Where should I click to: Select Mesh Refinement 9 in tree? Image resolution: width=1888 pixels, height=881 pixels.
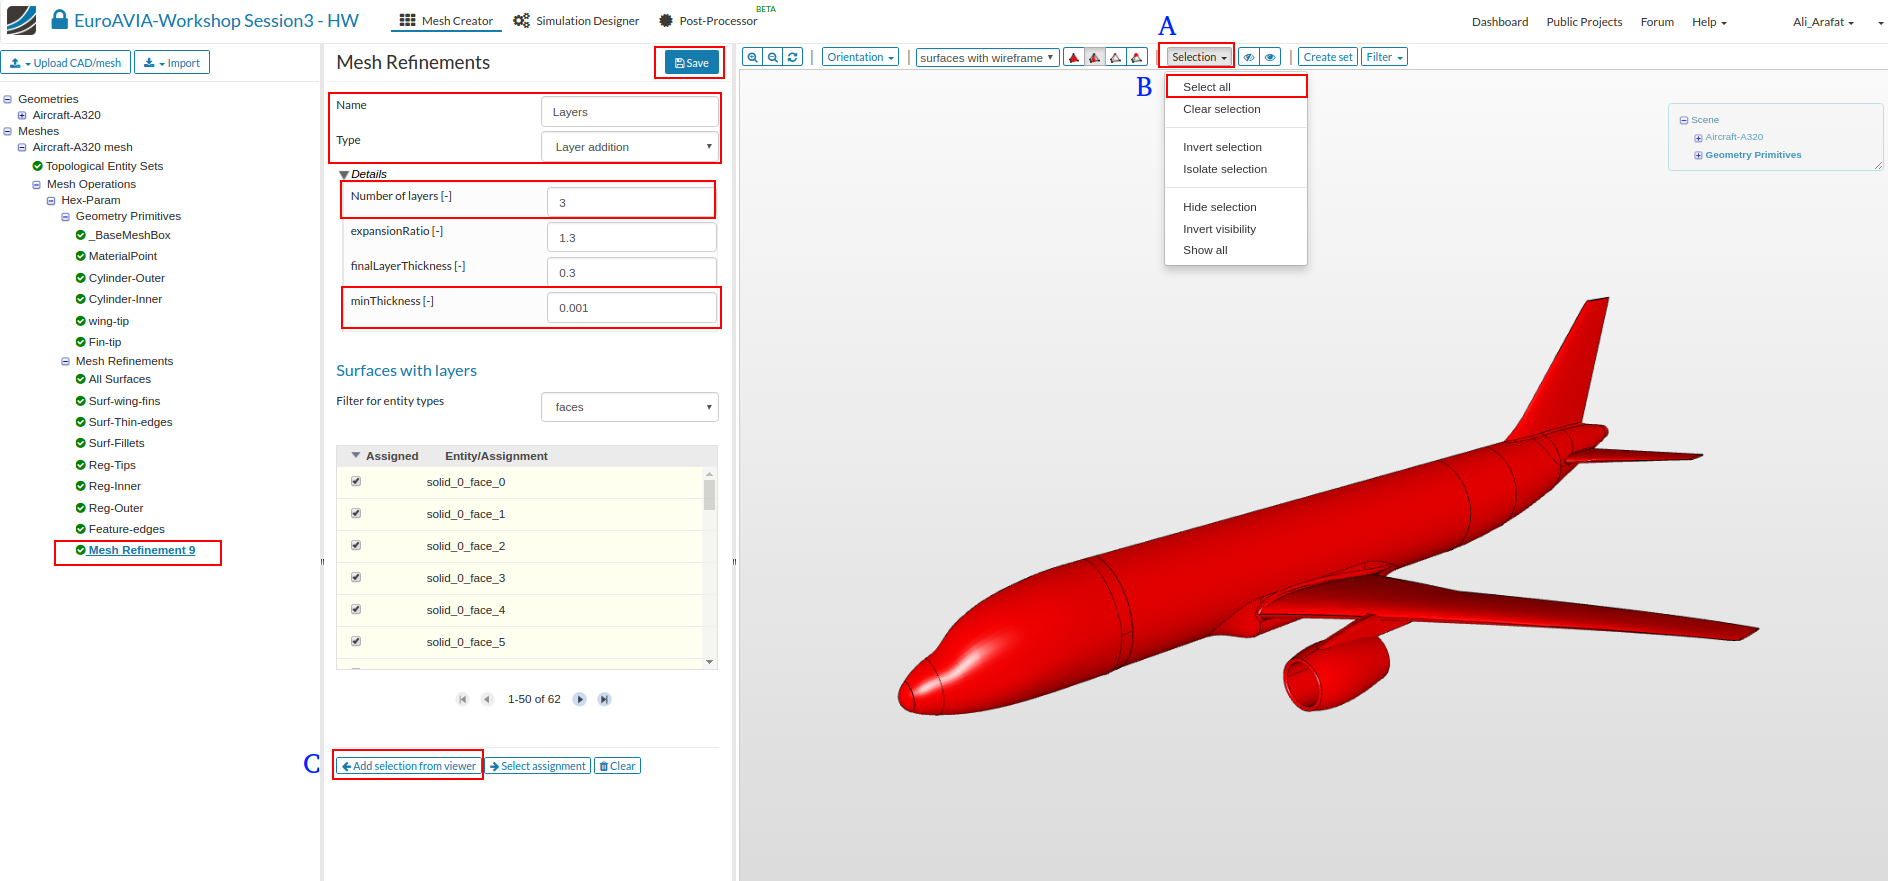(x=142, y=550)
